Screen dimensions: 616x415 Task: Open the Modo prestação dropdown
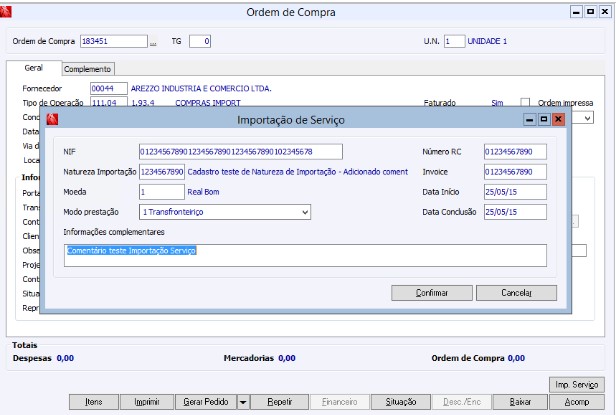click(x=305, y=212)
